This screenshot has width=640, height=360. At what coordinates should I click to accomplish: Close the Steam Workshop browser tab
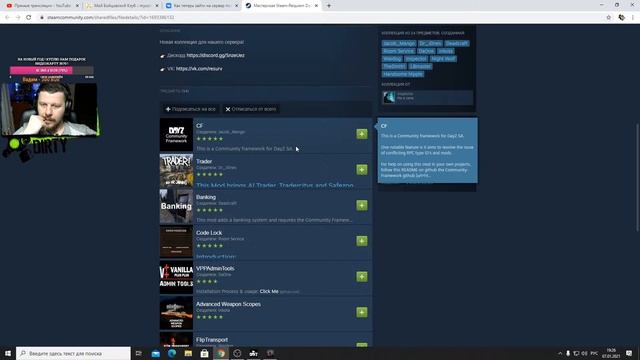(x=316, y=6)
